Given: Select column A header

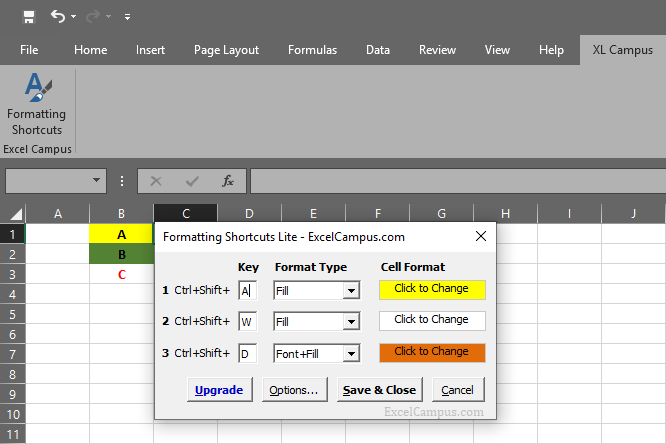Looking at the screenshot, I should coord(58,214).
